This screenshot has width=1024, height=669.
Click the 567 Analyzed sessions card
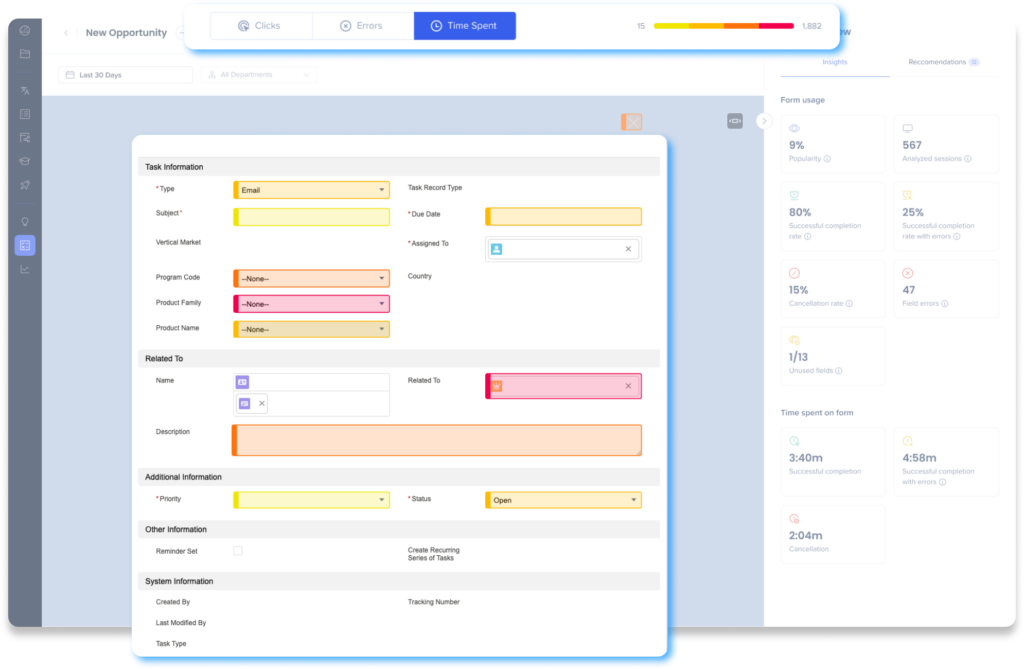(x=946, y=144)
